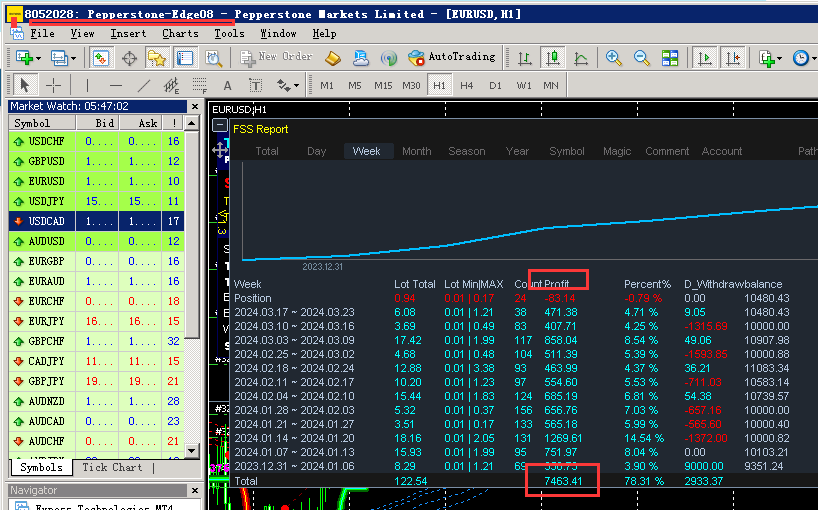The height and width of the screenshot is (510, 818).
Task: Switch FSS Report to Day tab
Action: [317, 151]
